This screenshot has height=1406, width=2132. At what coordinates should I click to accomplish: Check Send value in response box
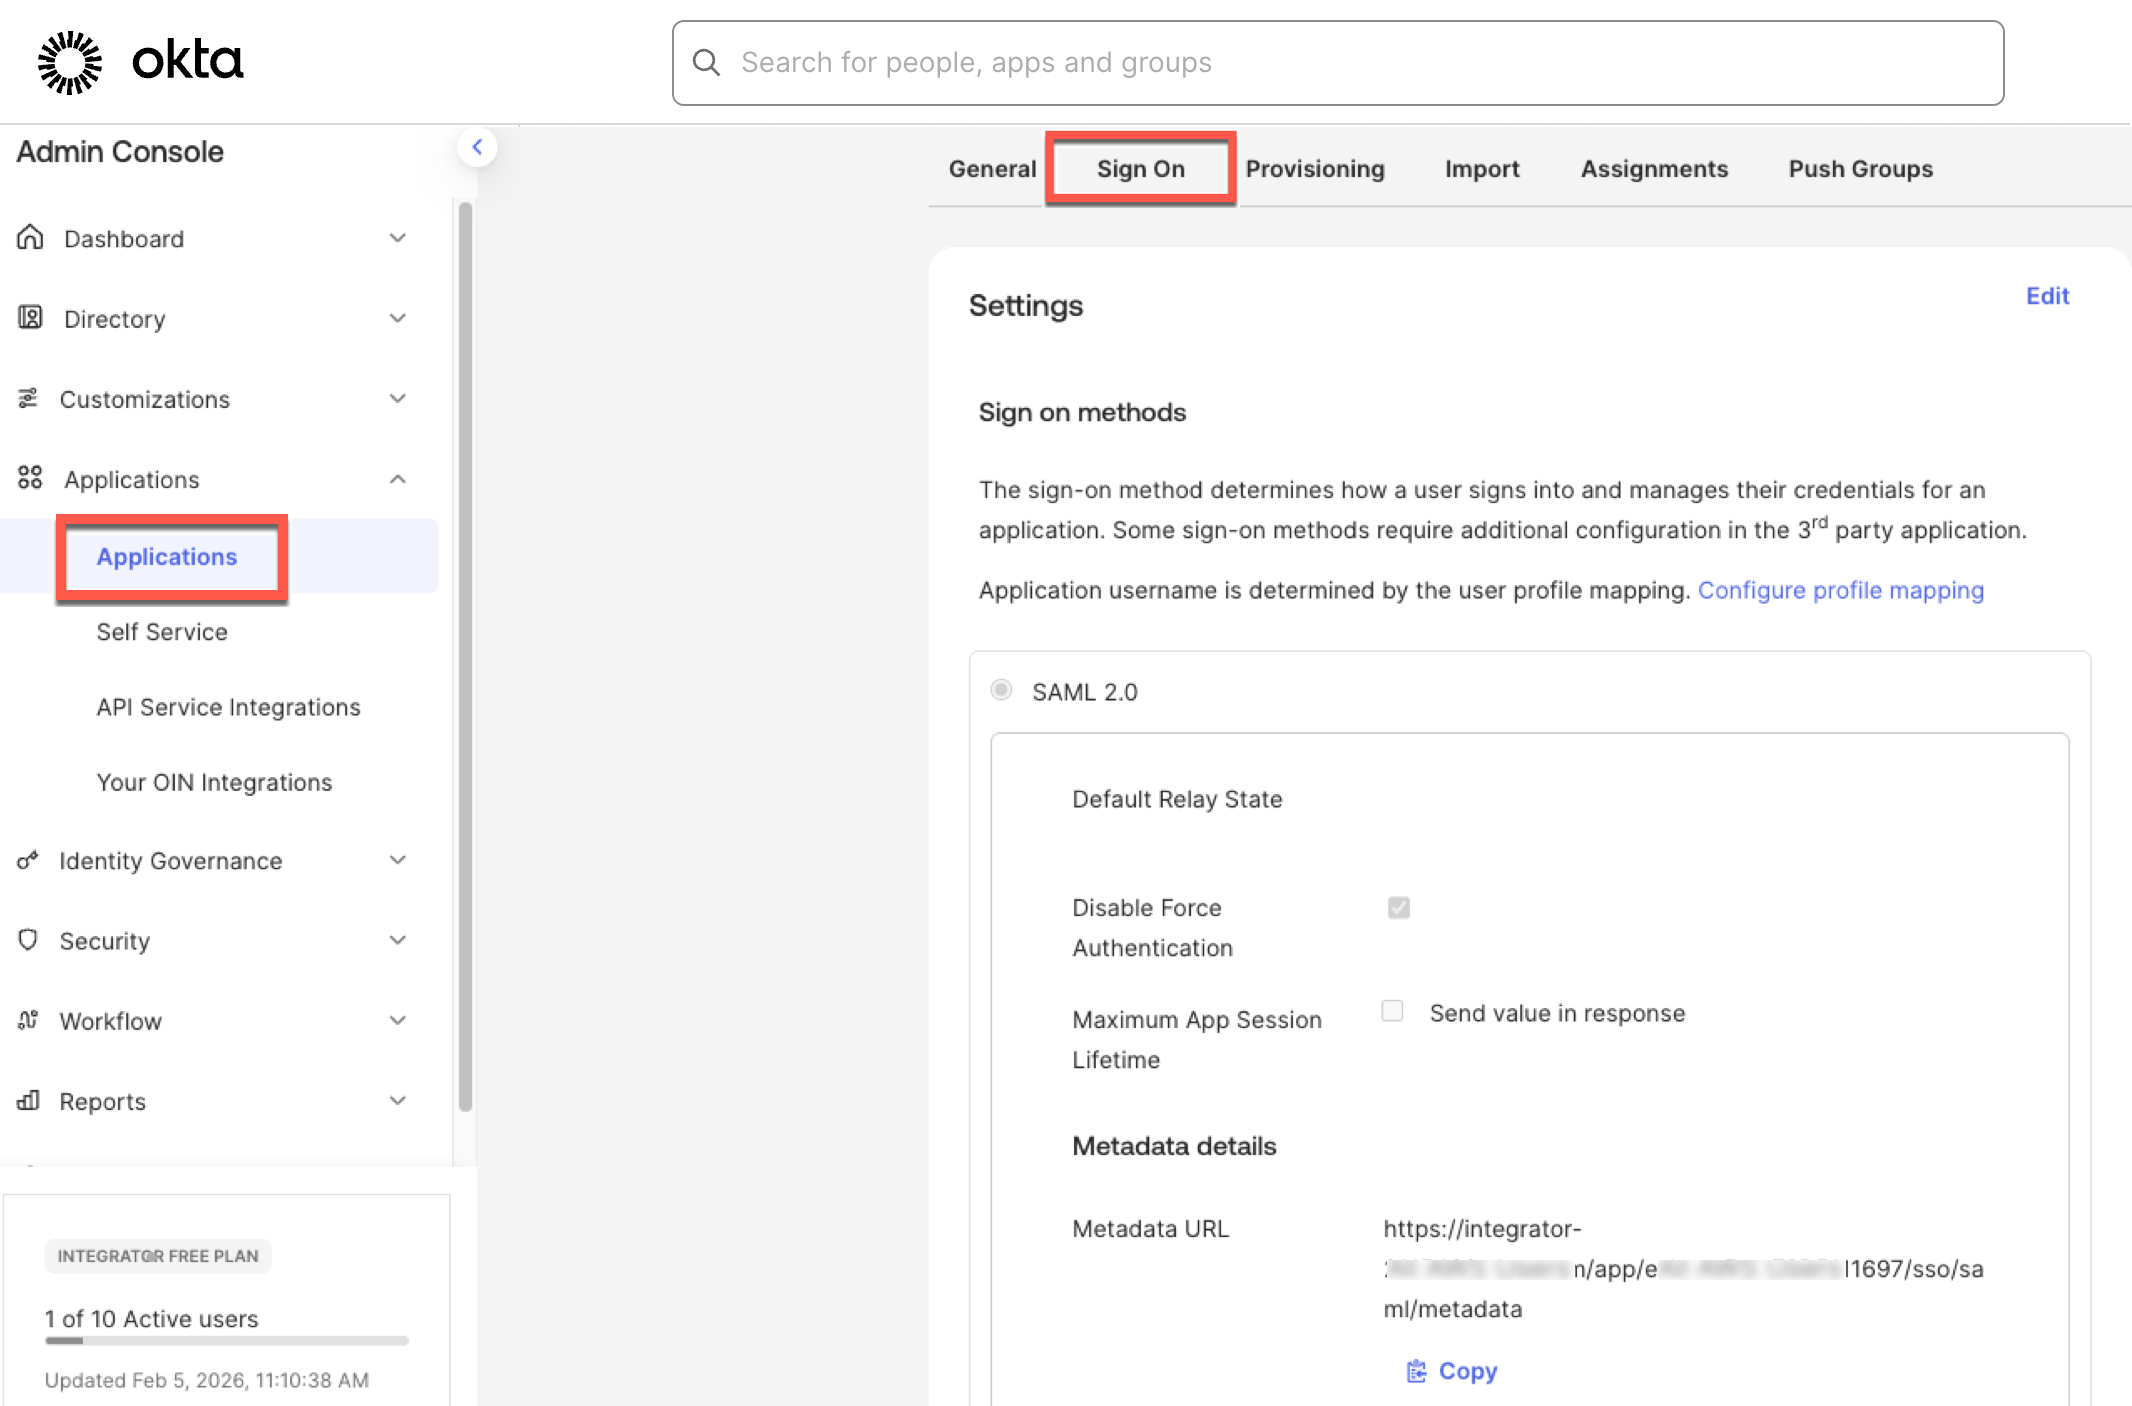point(1392,1011)
